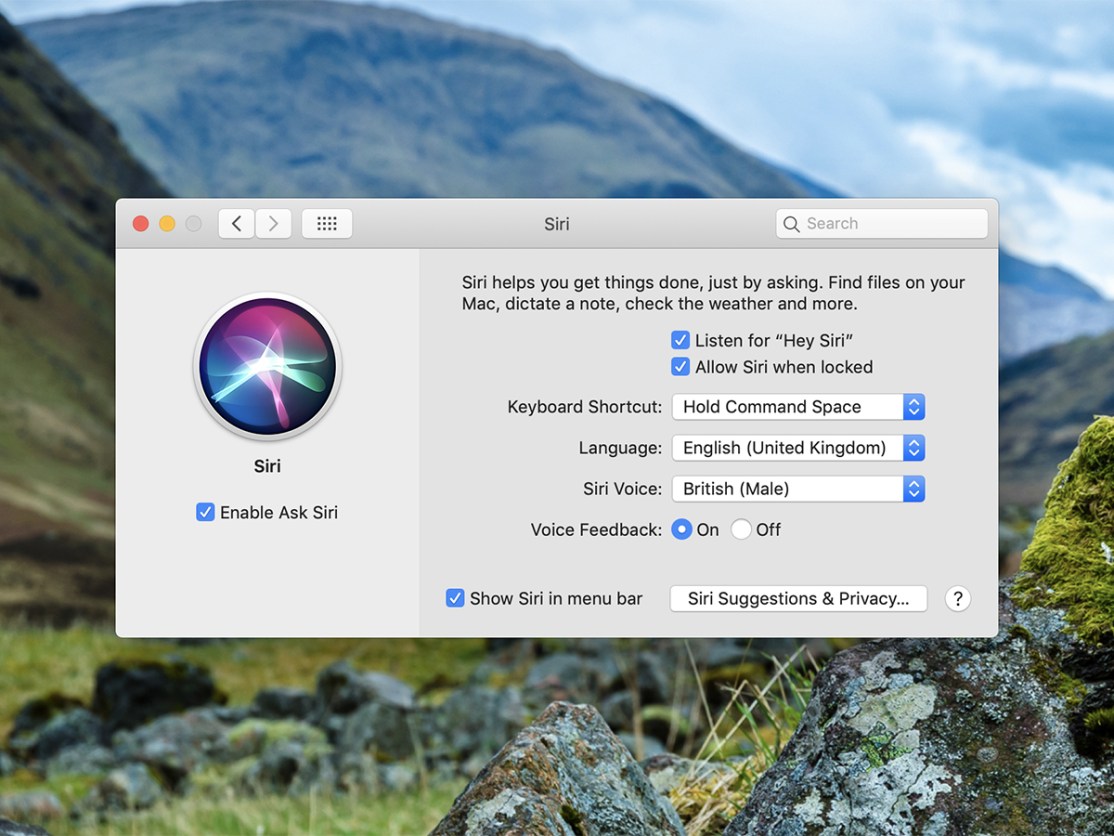Uncheck Show Siri in menu bar
The height and width of the screenshot is (836, 1114).
pyautogui.click(x=455, y=597)
